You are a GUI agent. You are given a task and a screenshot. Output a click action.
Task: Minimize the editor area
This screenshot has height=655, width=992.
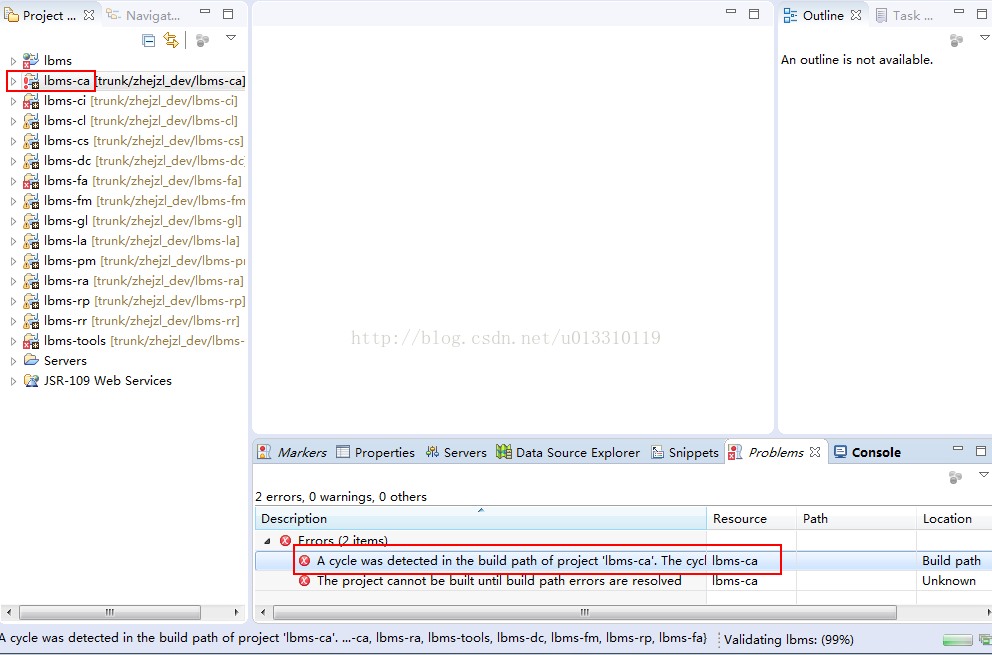click(731, 12)
